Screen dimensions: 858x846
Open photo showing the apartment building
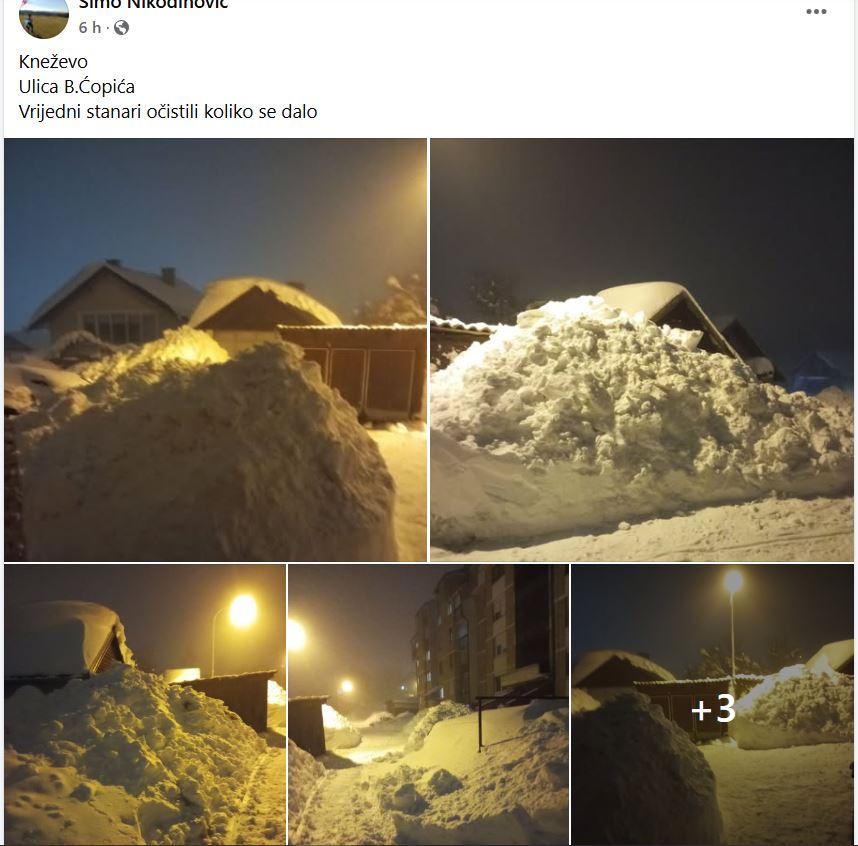[428, 704]
